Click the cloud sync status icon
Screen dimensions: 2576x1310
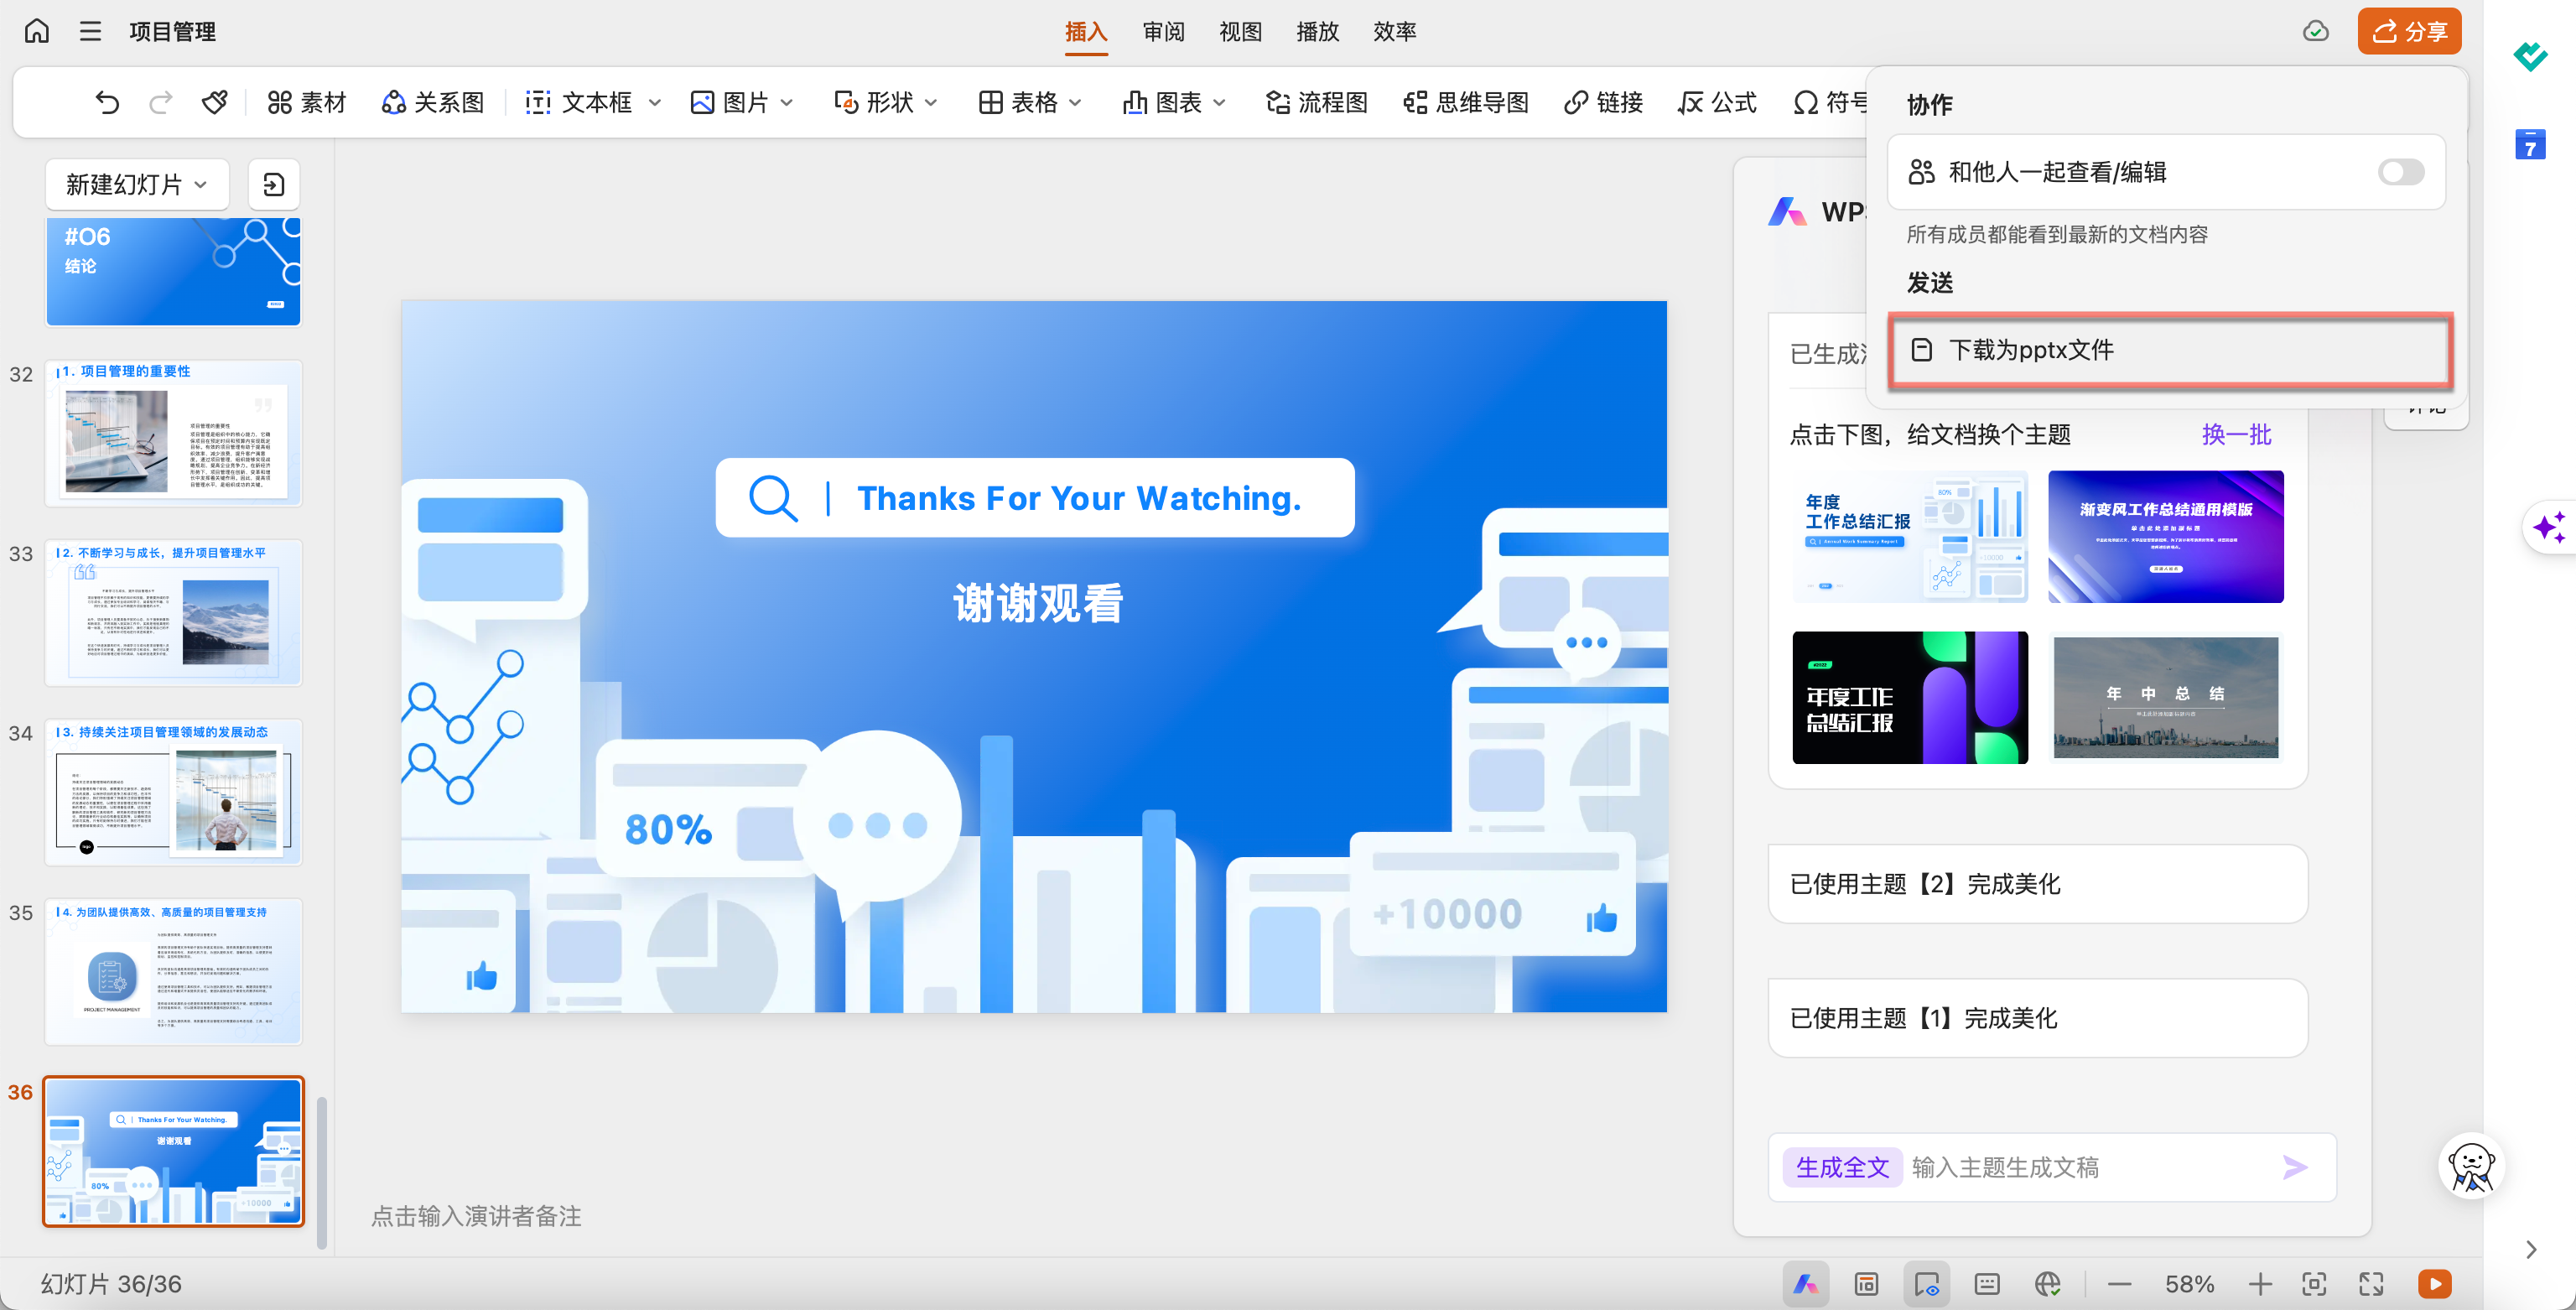tap(2316, 31)
